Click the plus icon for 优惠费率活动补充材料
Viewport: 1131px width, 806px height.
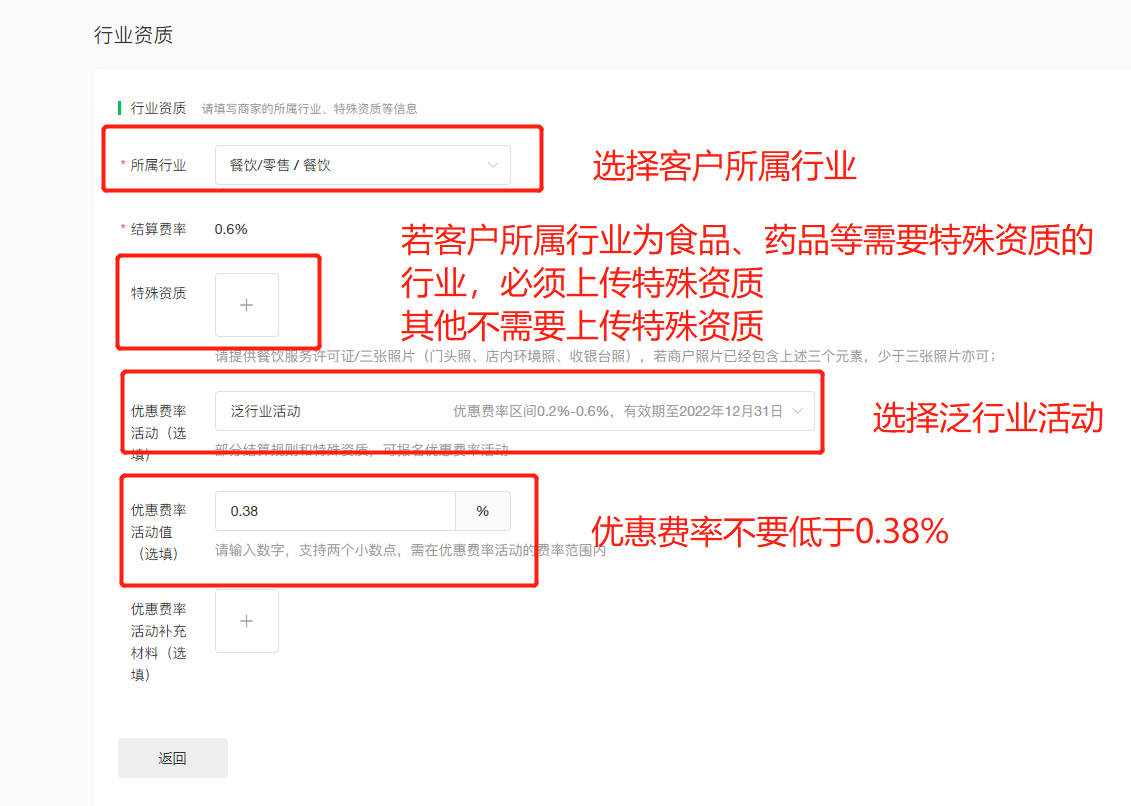(246, 621)
